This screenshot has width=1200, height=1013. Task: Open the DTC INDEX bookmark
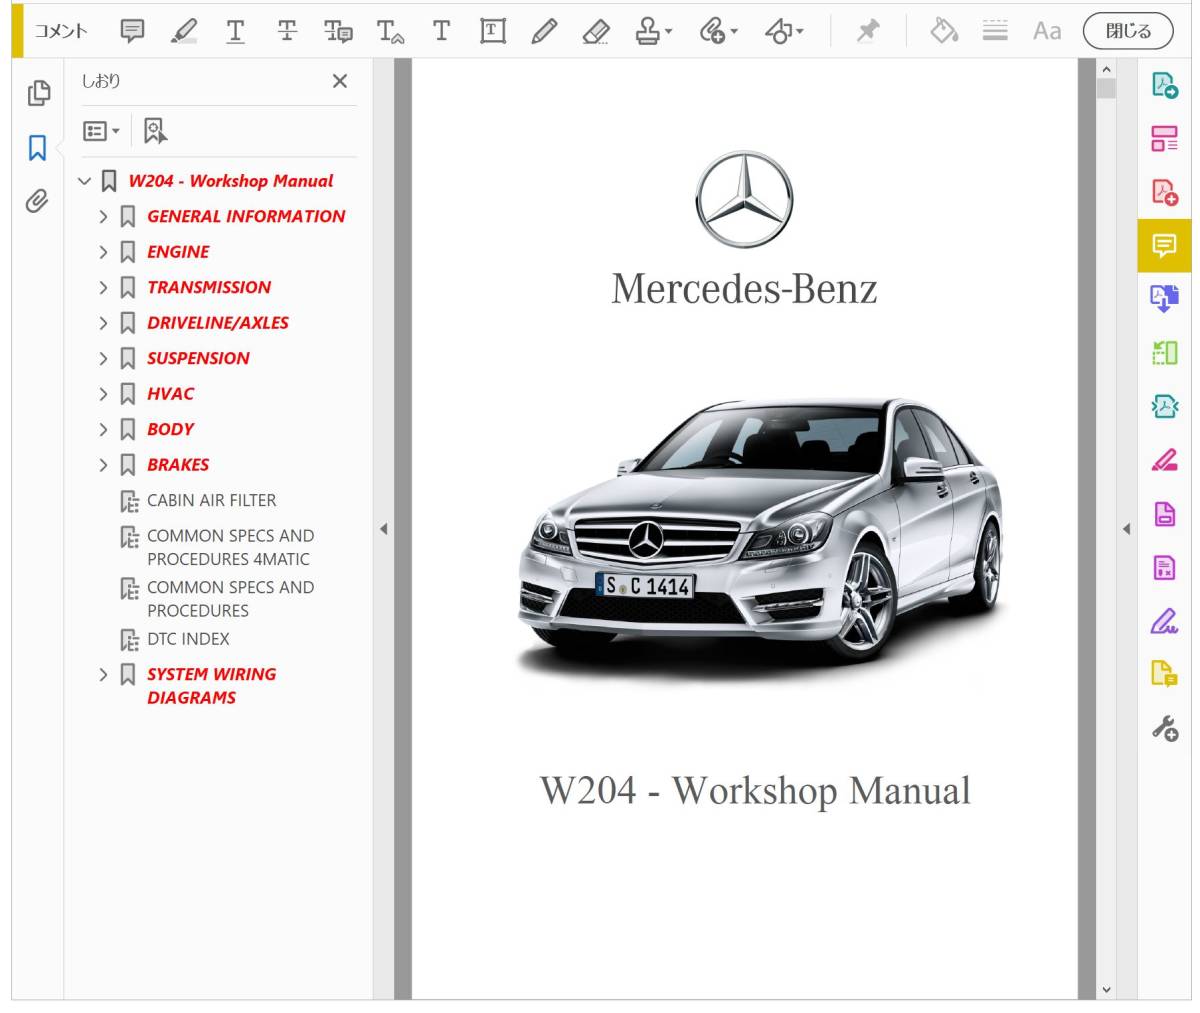[x=188, y=638]
